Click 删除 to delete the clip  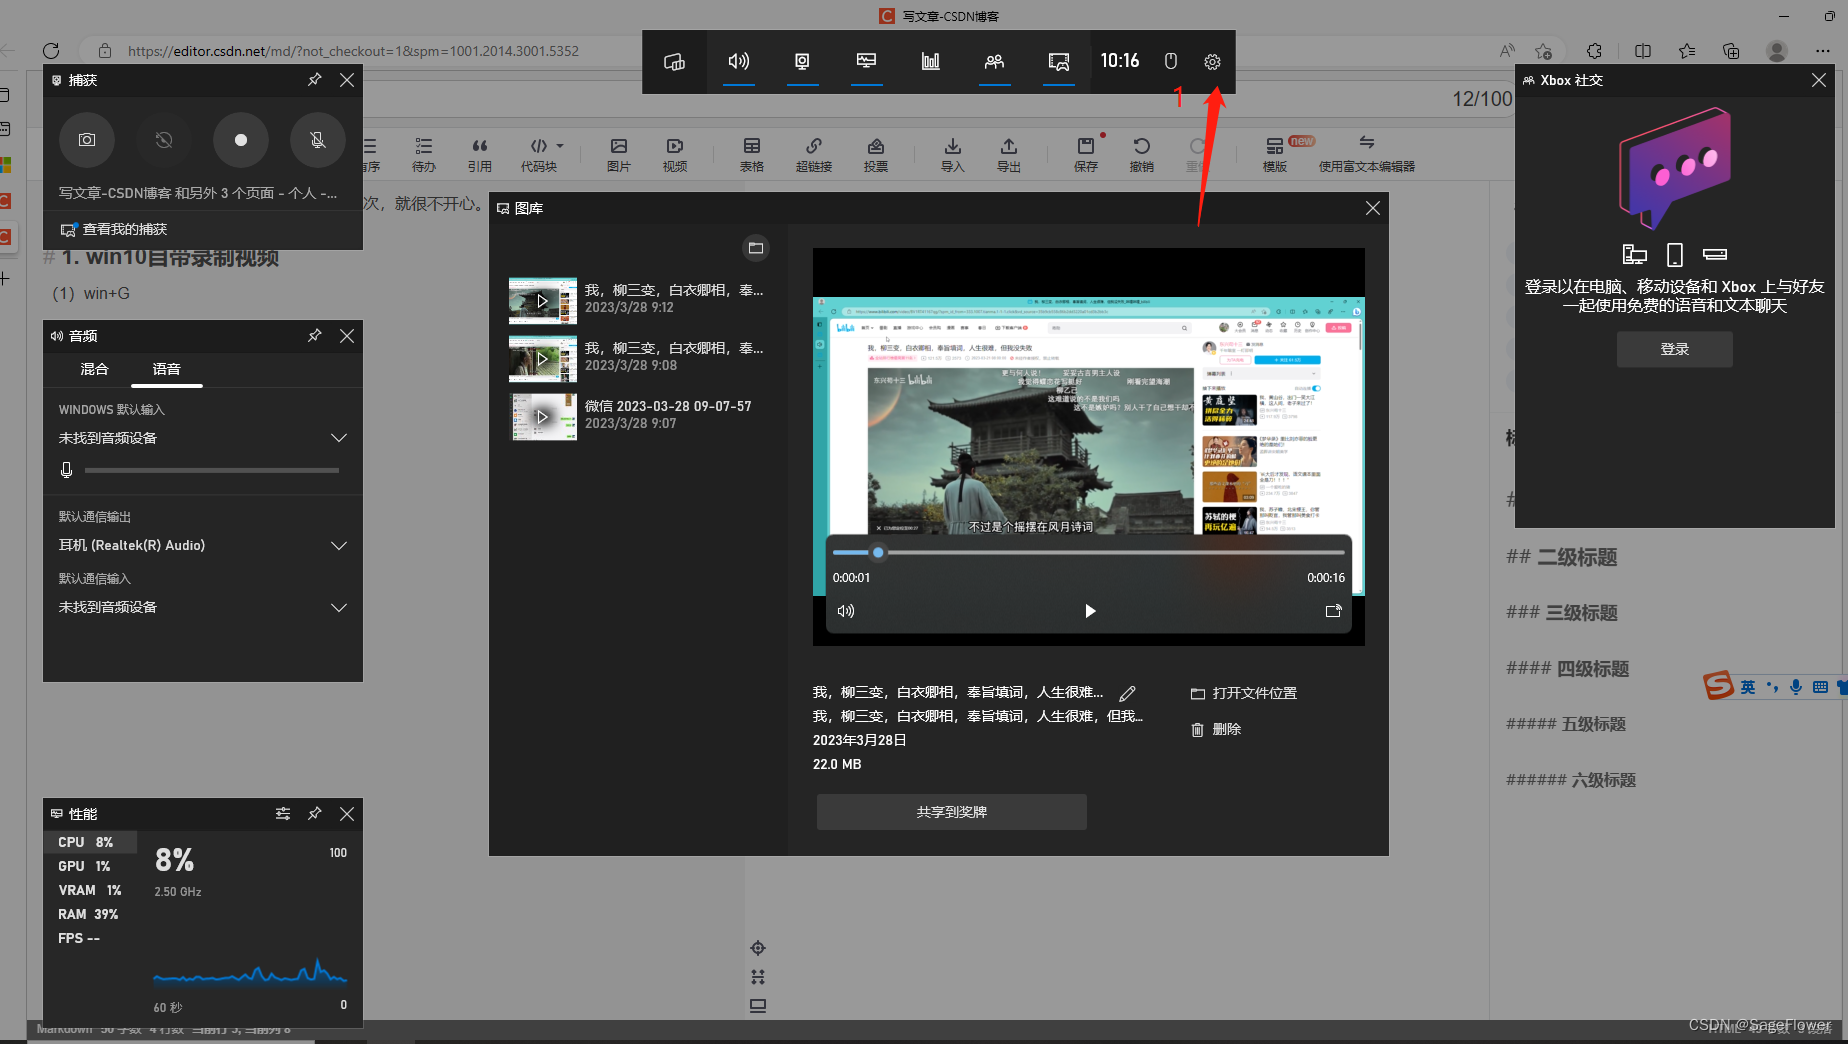pos(1216,729)
